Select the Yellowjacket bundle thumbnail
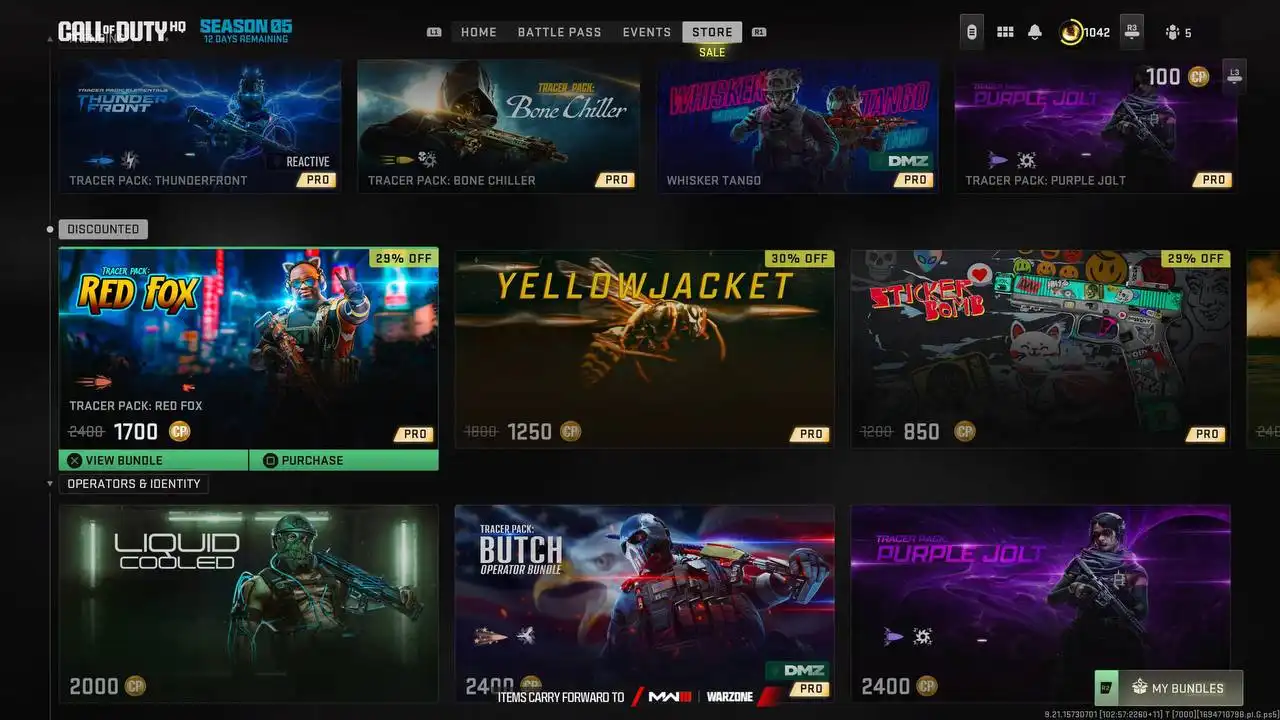This screenshot has height=720, width=1280. coord(644,348)
